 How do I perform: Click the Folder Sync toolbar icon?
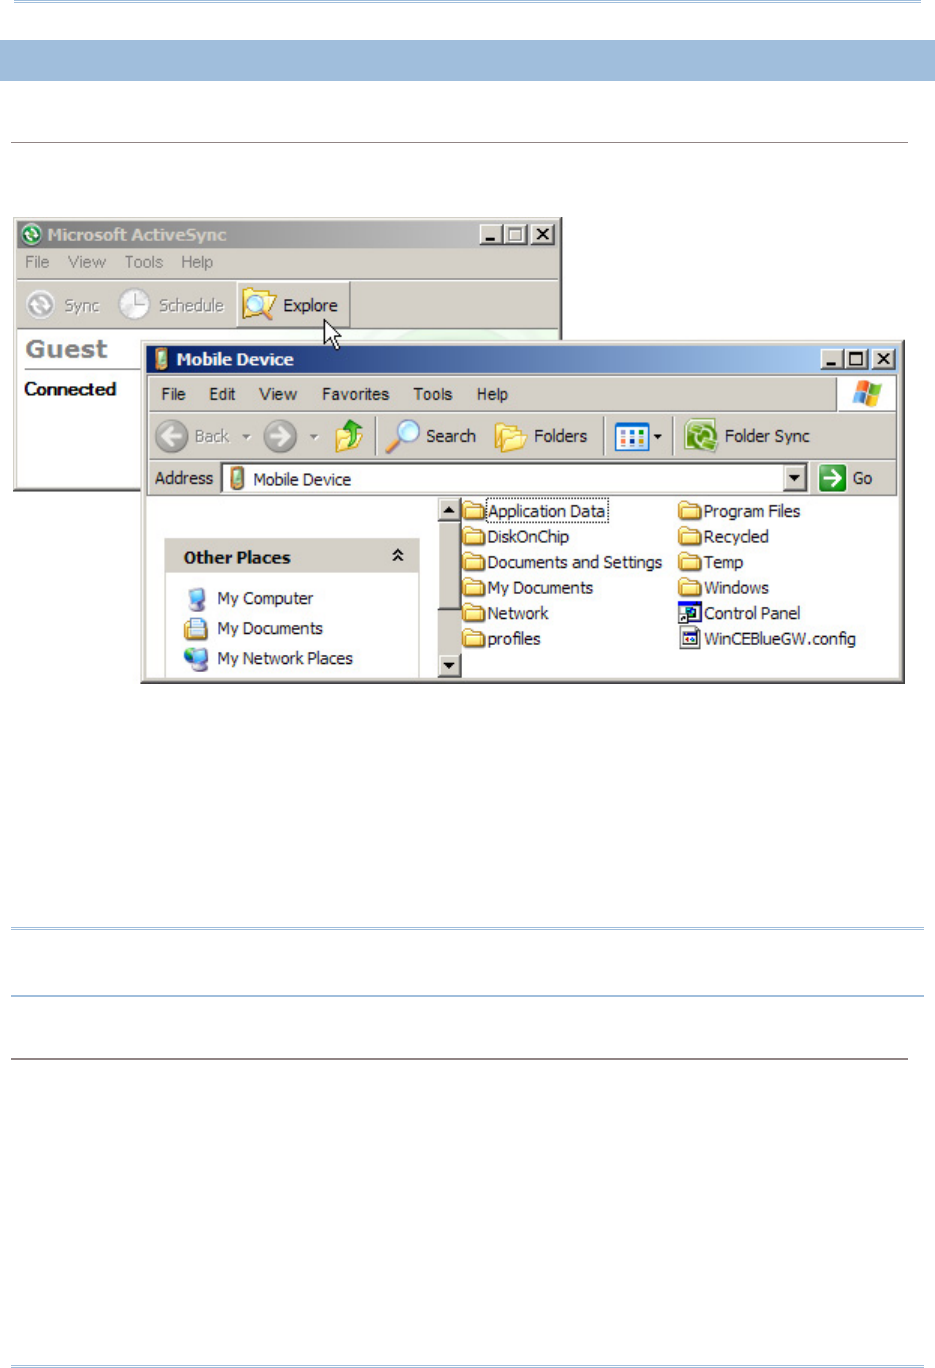tap(701, 436)
